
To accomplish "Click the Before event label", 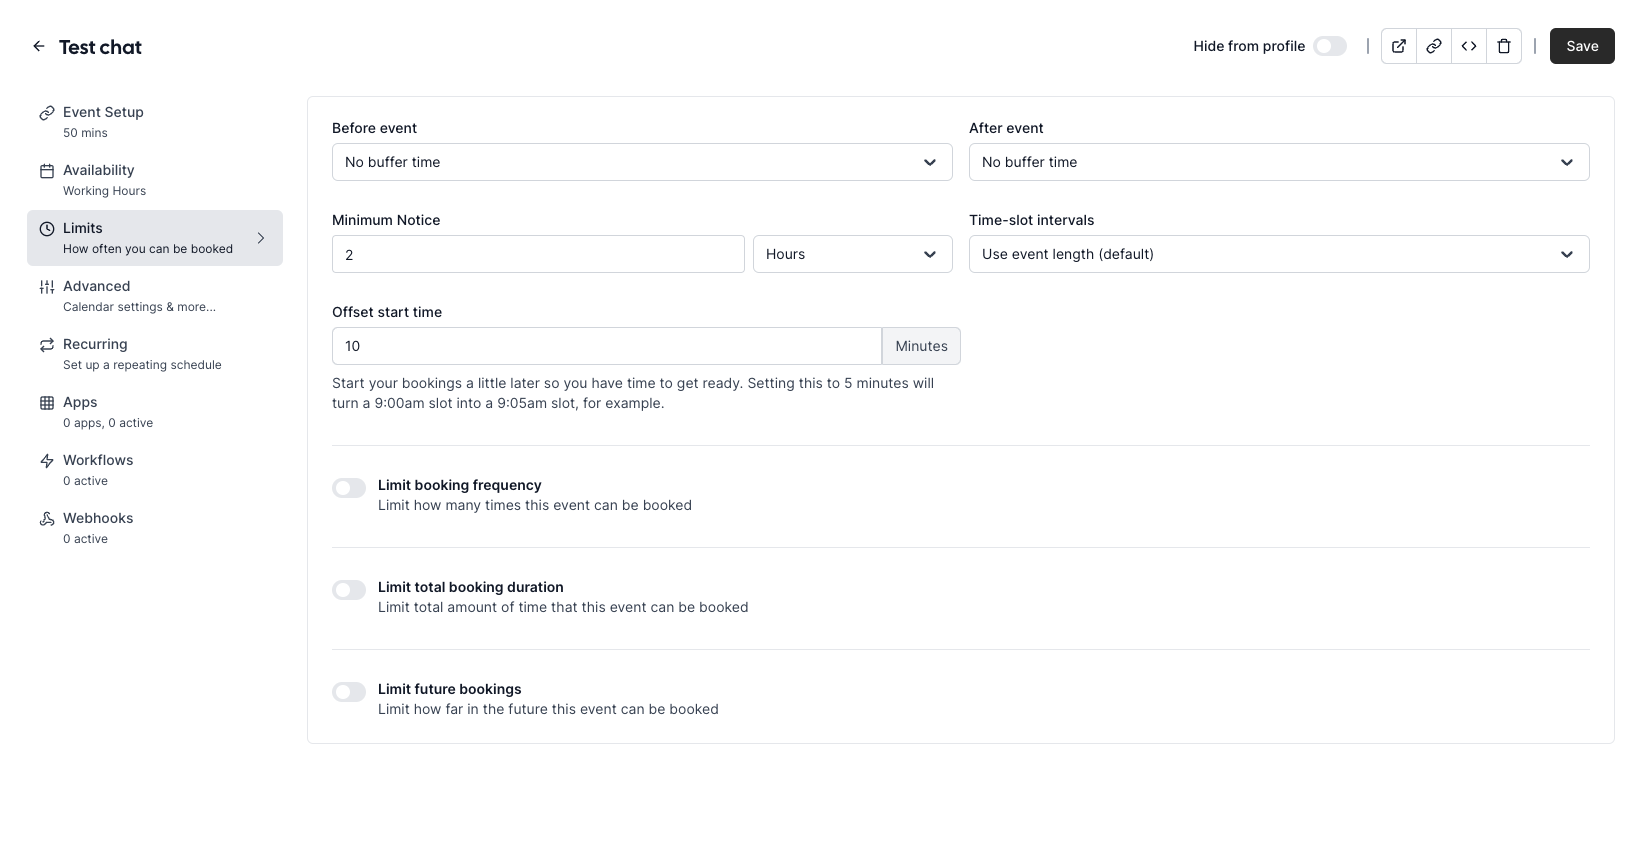I will coord(375,128).
